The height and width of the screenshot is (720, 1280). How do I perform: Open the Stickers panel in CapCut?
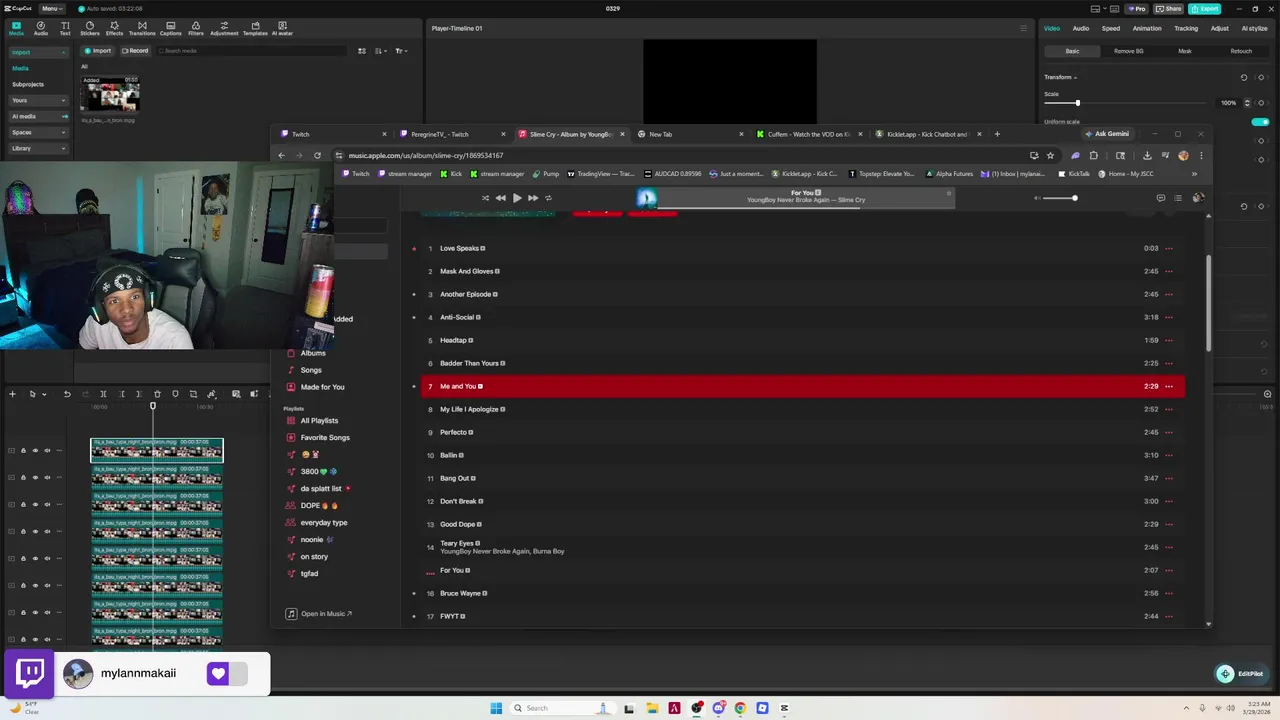(x=90, y=29)
